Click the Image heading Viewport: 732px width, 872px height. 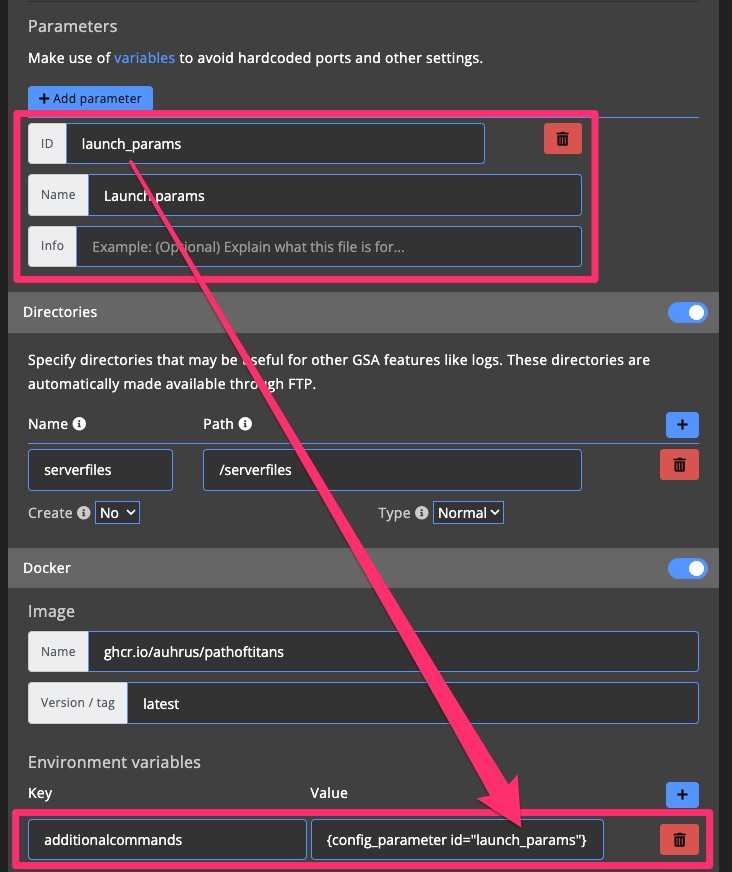click(x=51, y=612)
